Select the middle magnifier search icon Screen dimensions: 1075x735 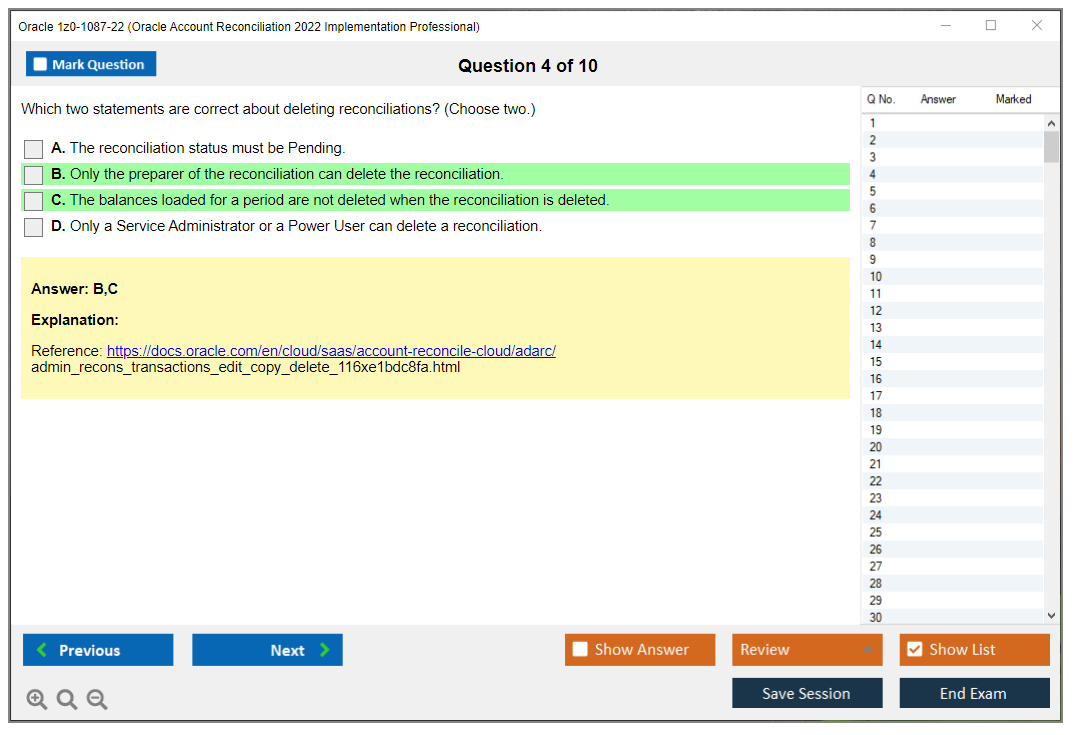(67, 699)
